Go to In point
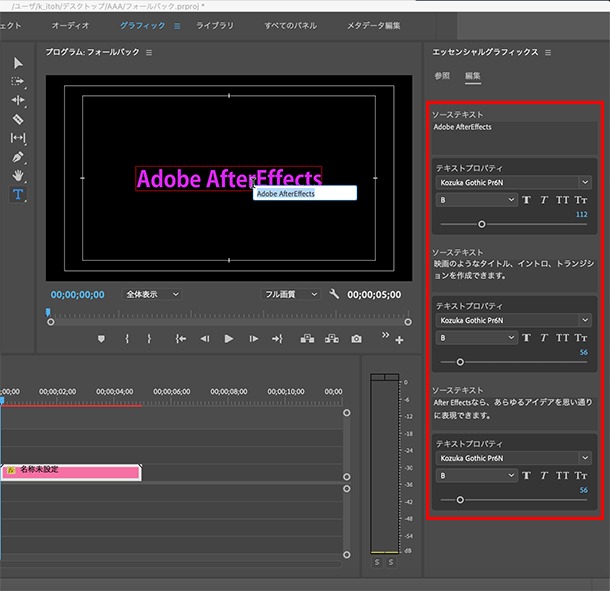Viewport: 610px width, 591px height. point(181,339)
